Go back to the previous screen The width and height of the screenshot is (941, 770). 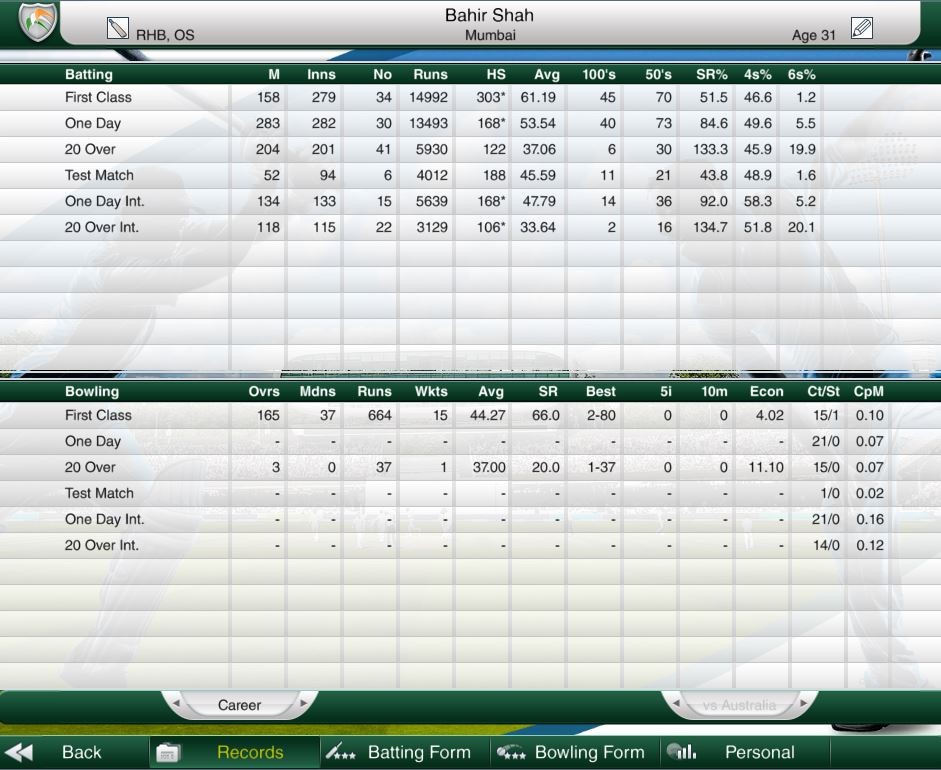pos(82,752)
